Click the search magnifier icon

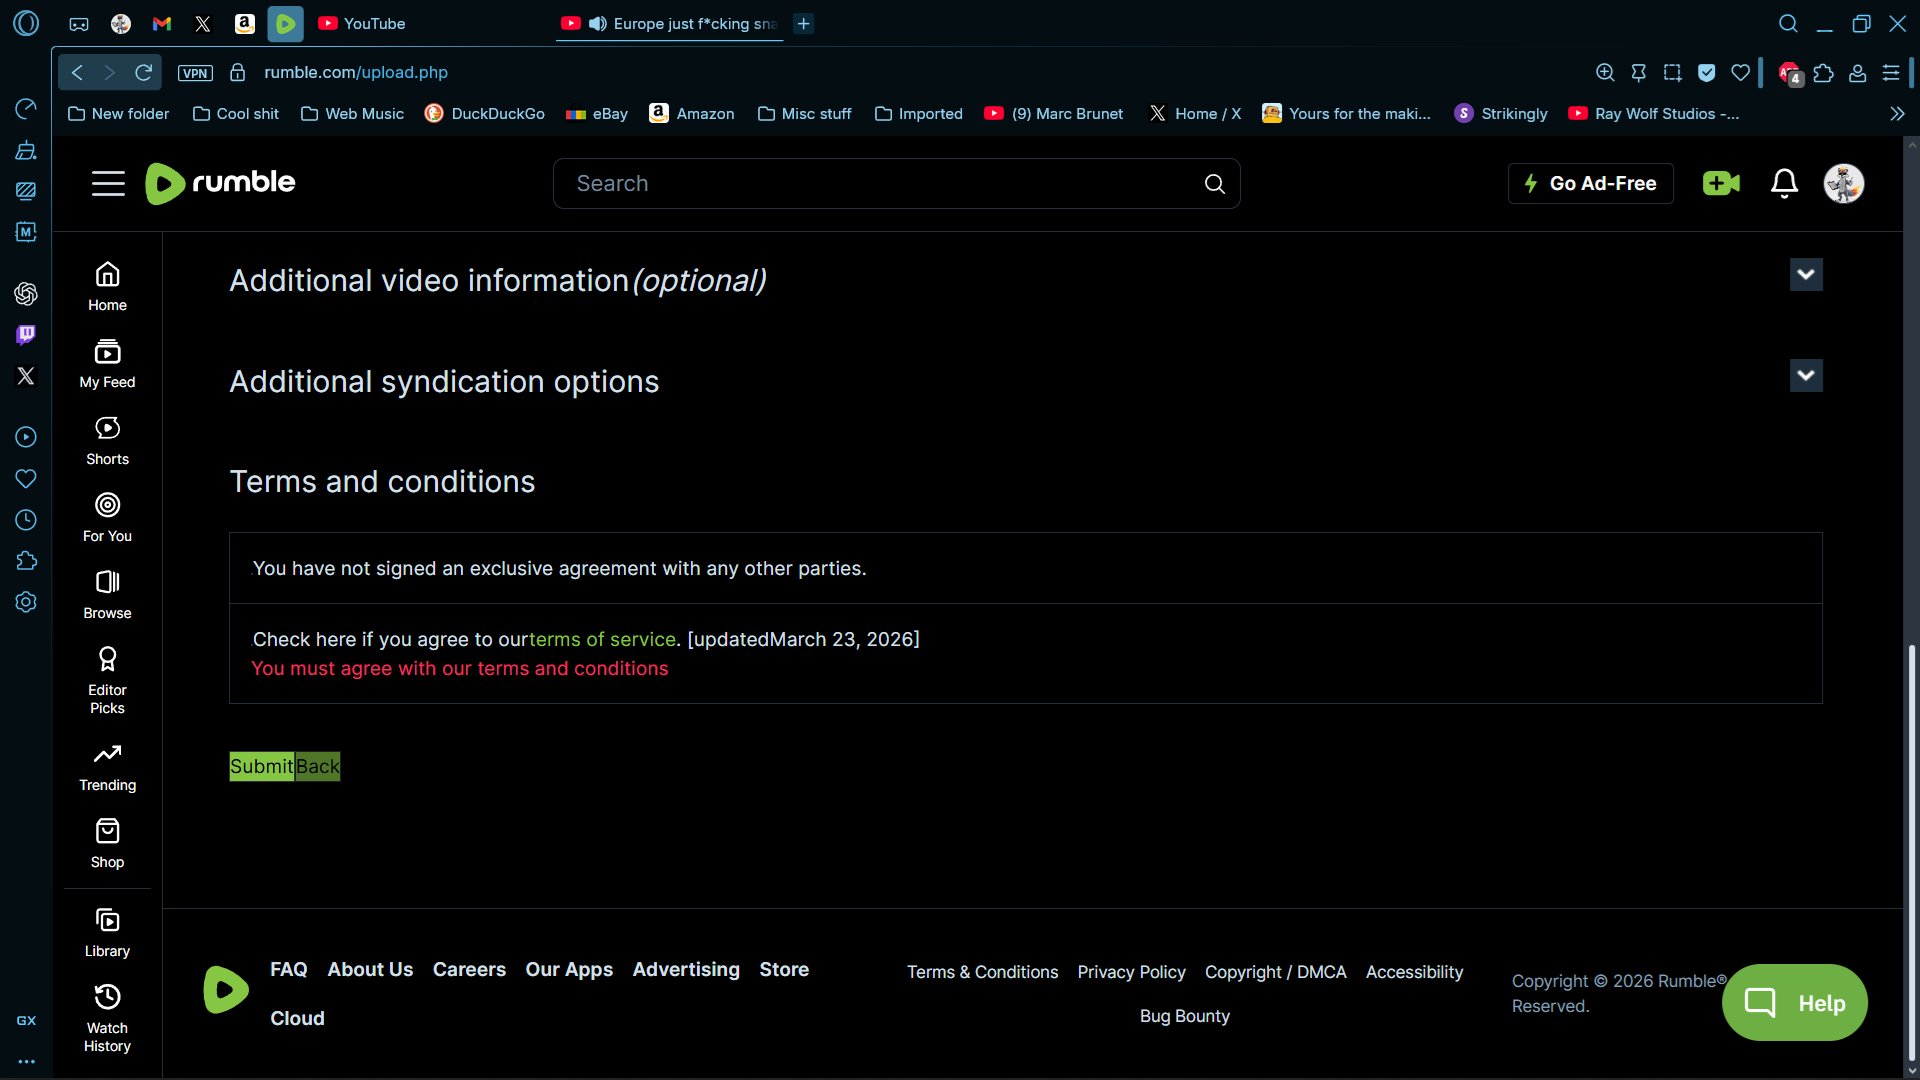tap(1214, 184)
